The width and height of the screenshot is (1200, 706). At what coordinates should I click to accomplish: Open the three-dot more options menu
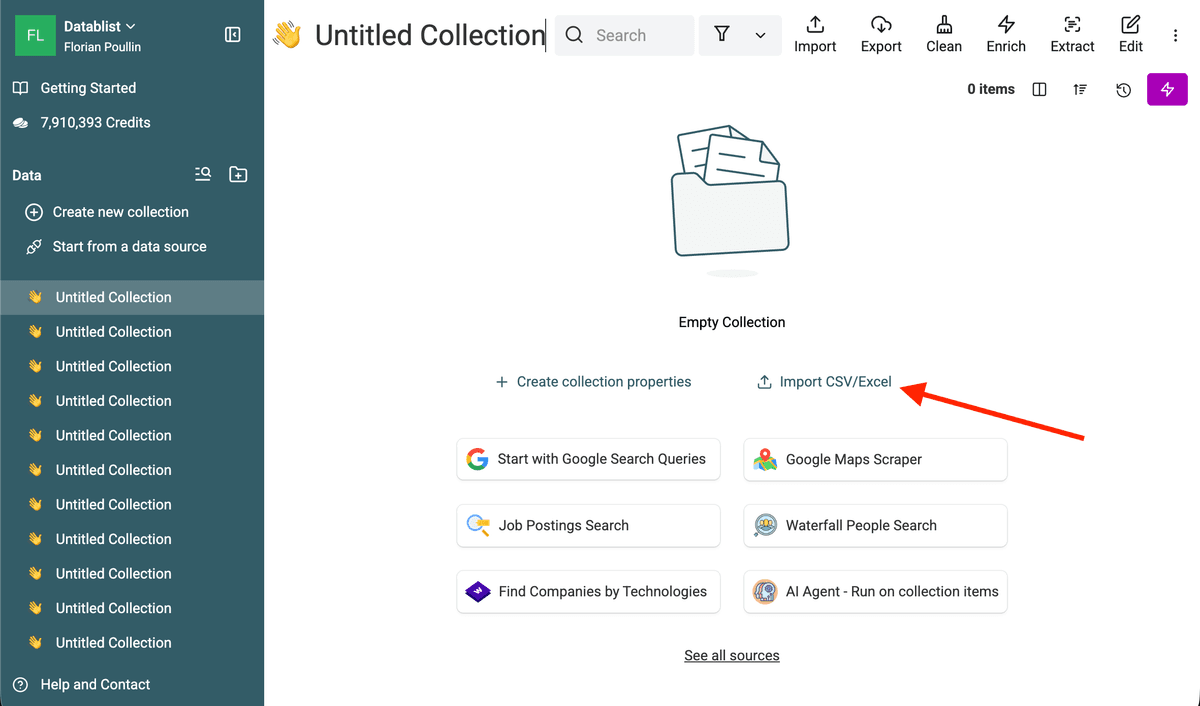coord(1175,35)
